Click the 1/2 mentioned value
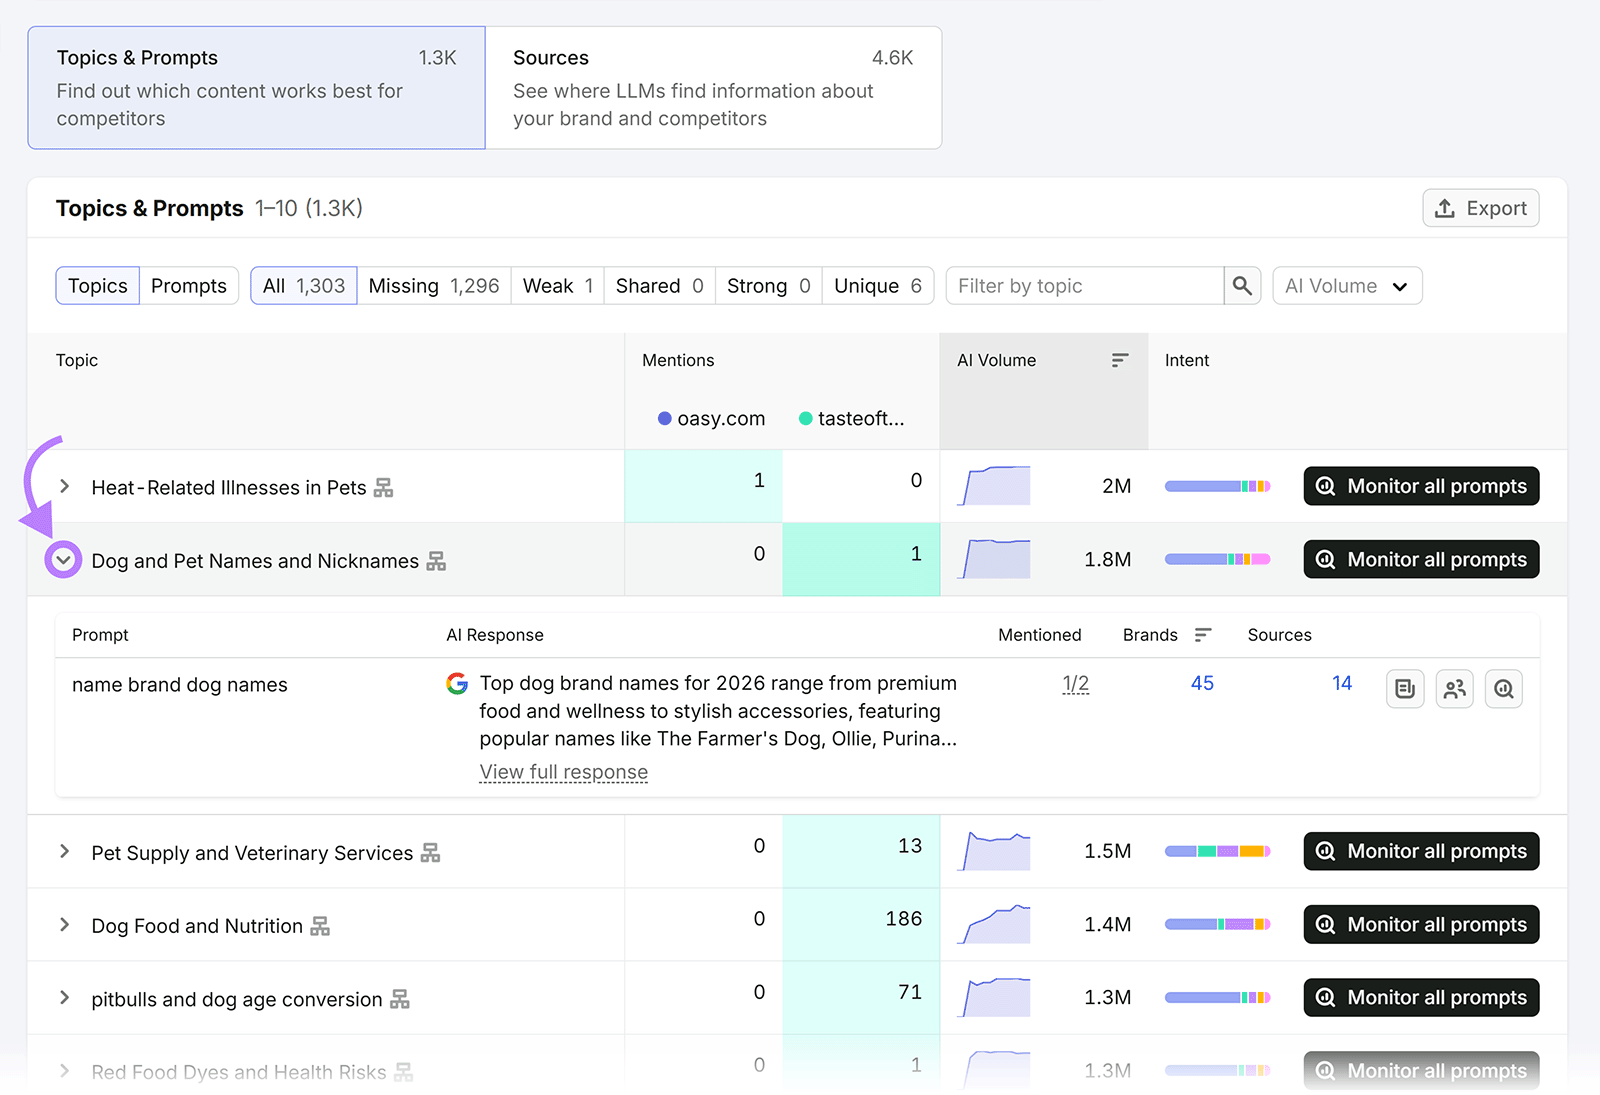This screenshot has height=1095, width=1600. pyautogui.click(x=1076, y=684)
